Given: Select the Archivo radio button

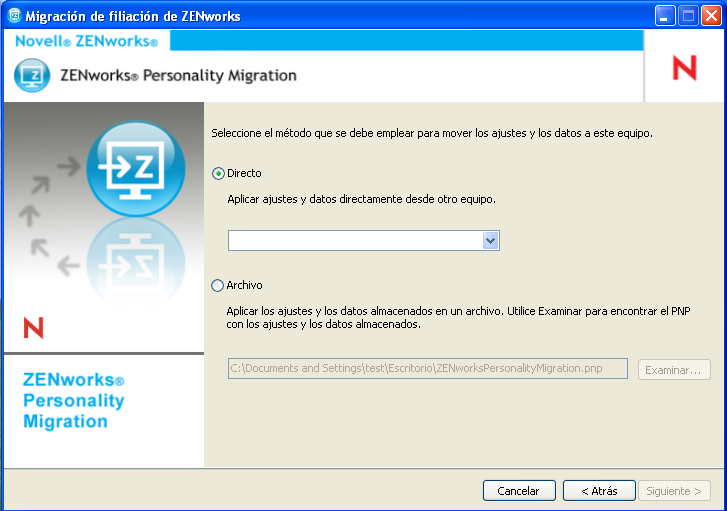Looking at the screenshot, I should coord(217,285).
